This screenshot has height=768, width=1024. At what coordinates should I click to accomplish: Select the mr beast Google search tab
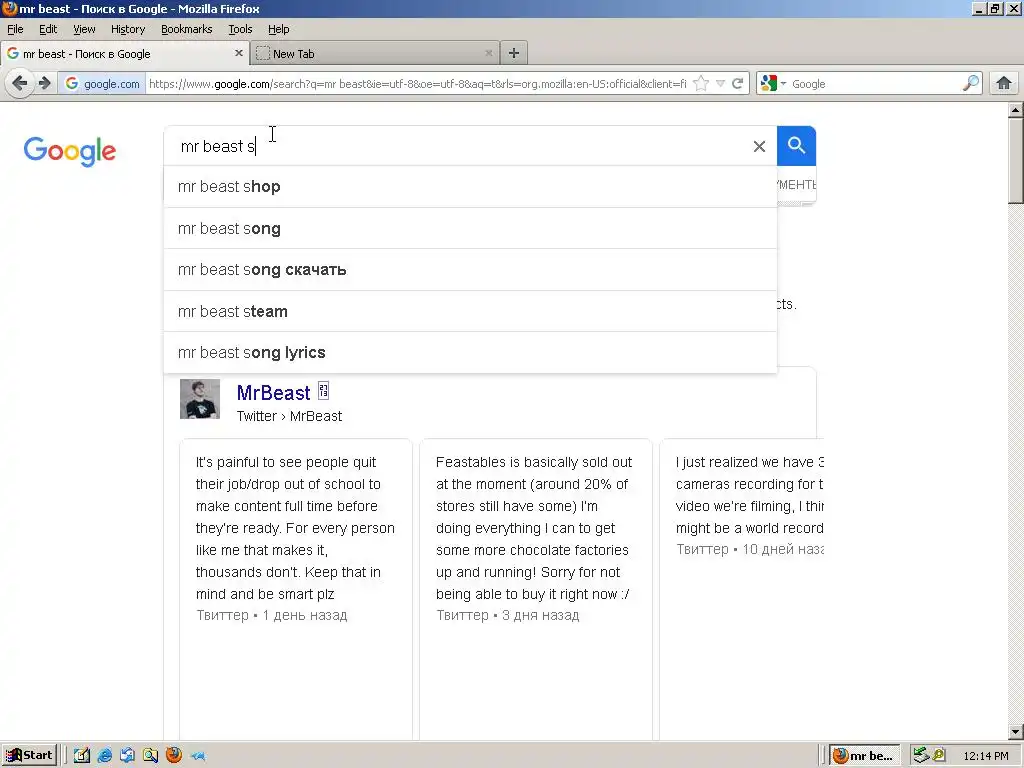124,54
